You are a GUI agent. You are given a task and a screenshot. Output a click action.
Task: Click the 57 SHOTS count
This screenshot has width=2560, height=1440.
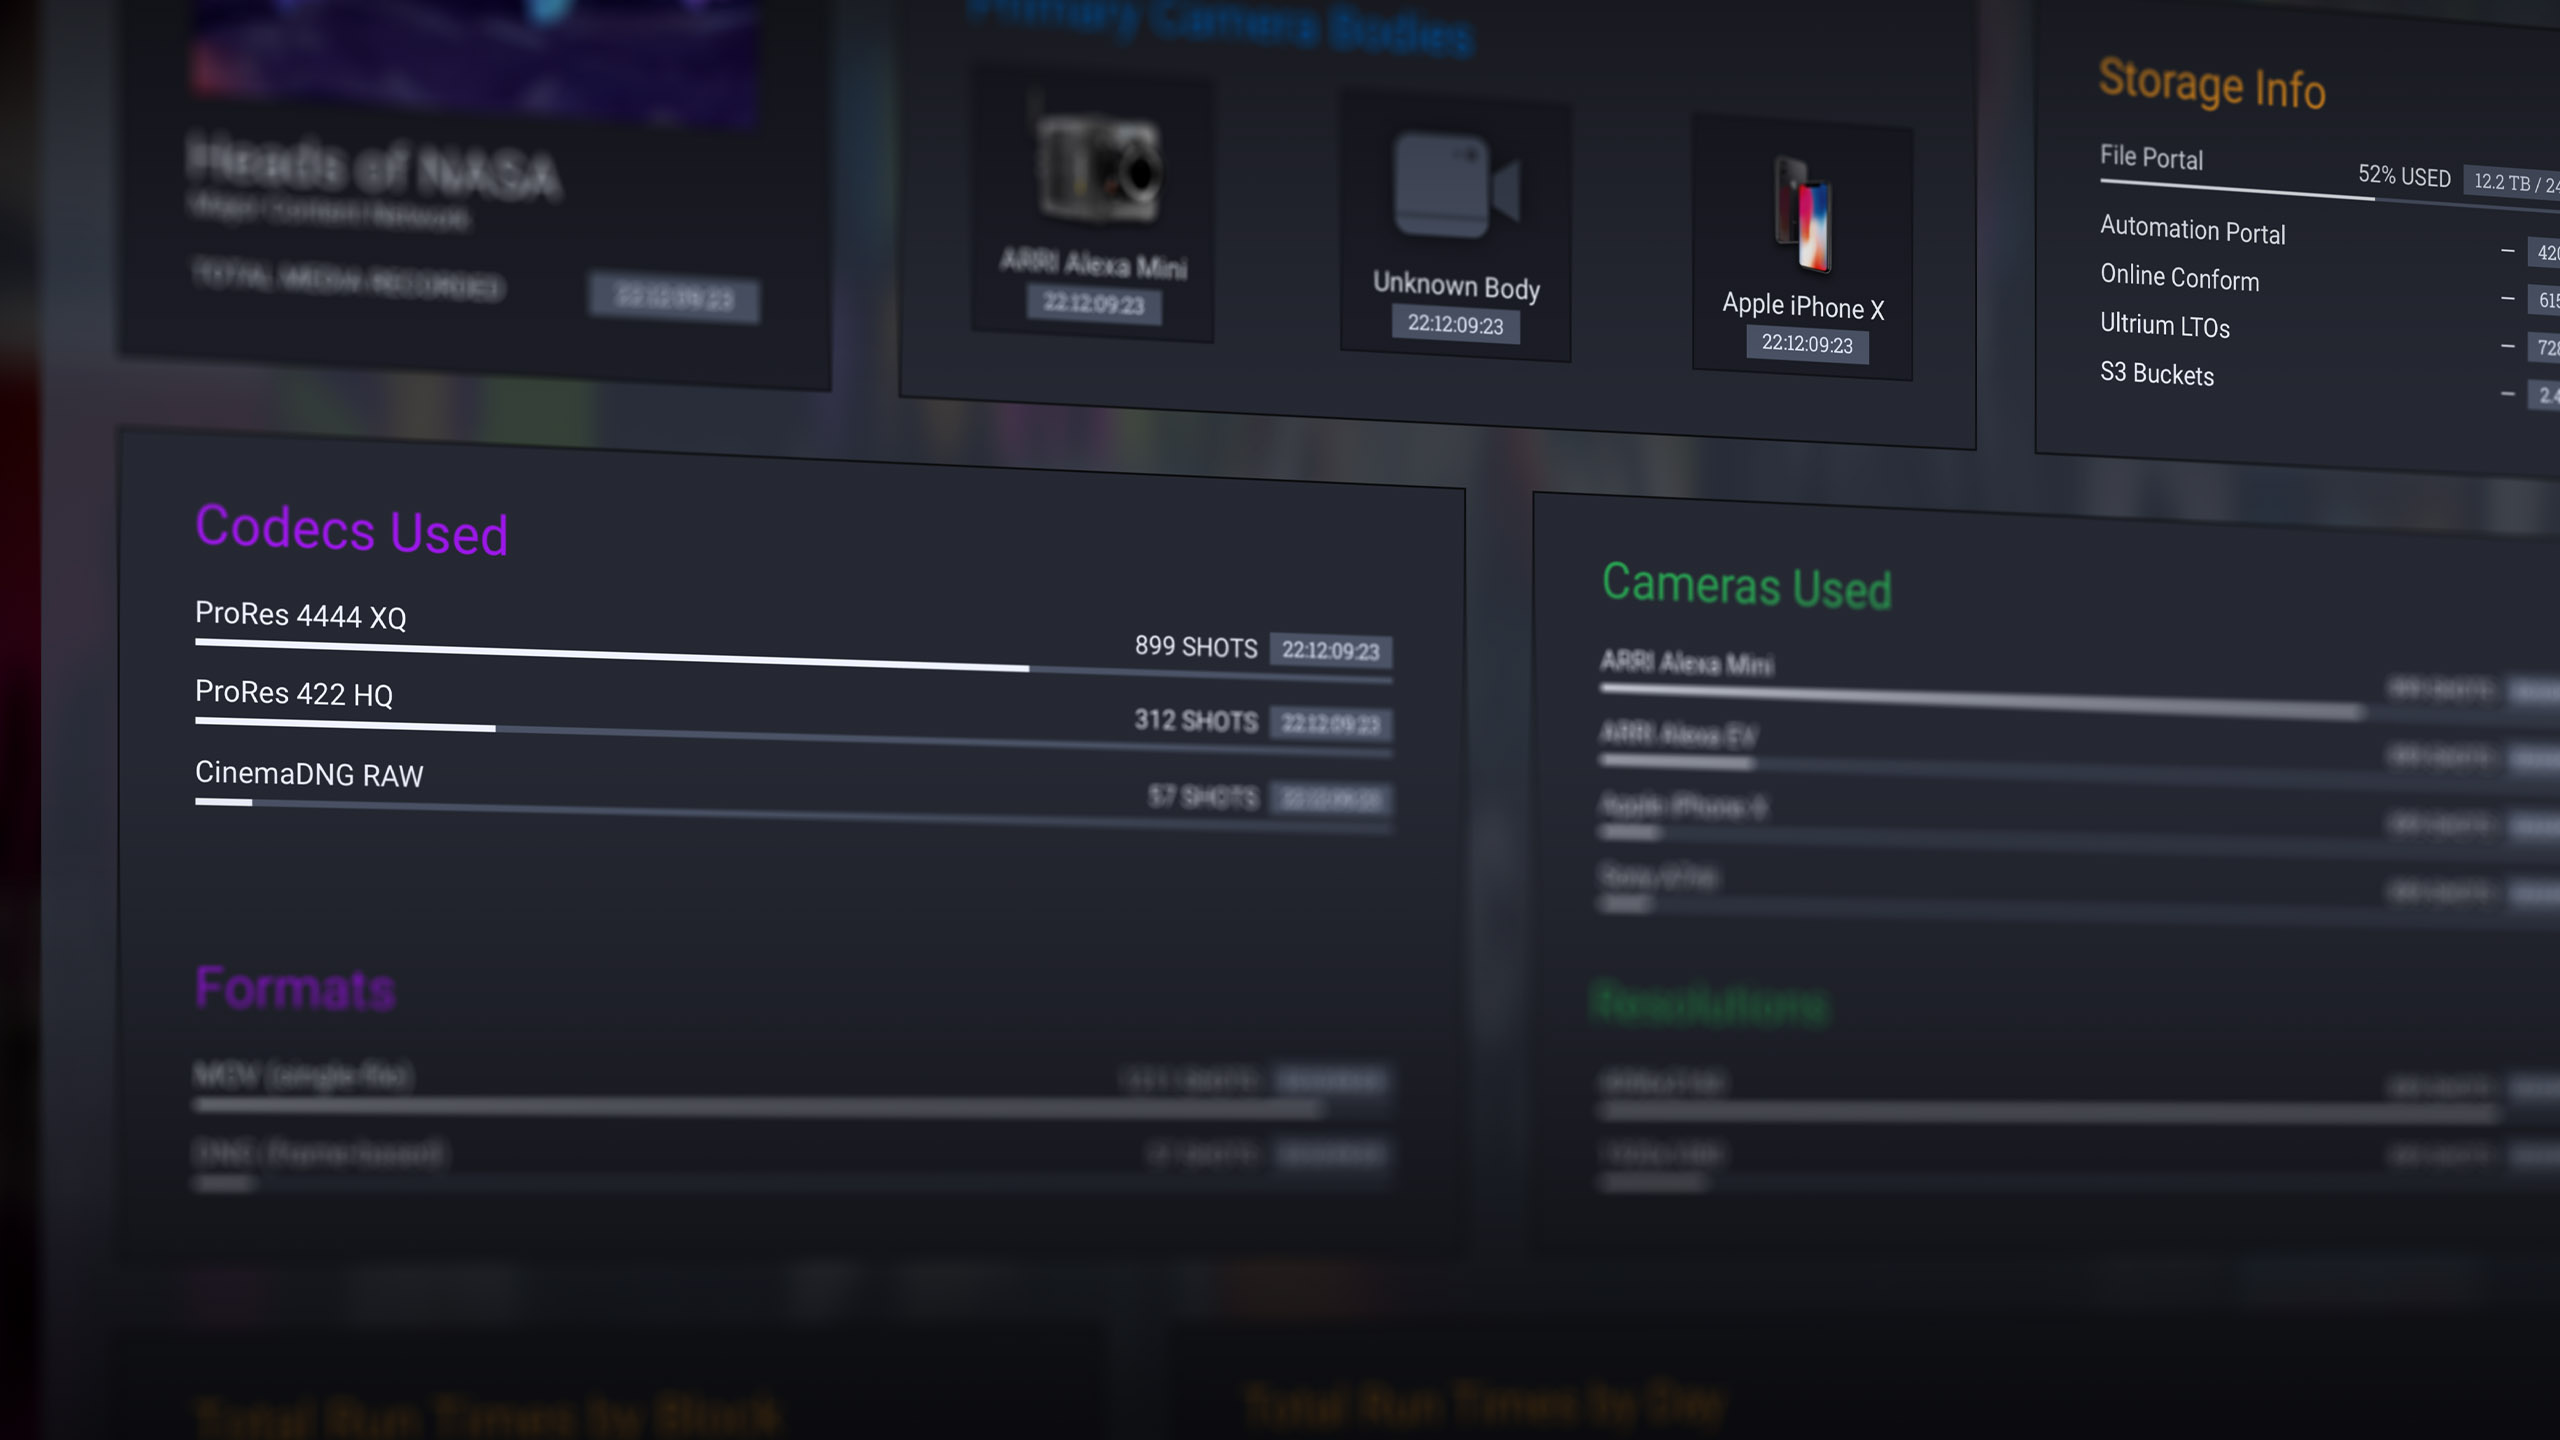(x=1202, y=796)
